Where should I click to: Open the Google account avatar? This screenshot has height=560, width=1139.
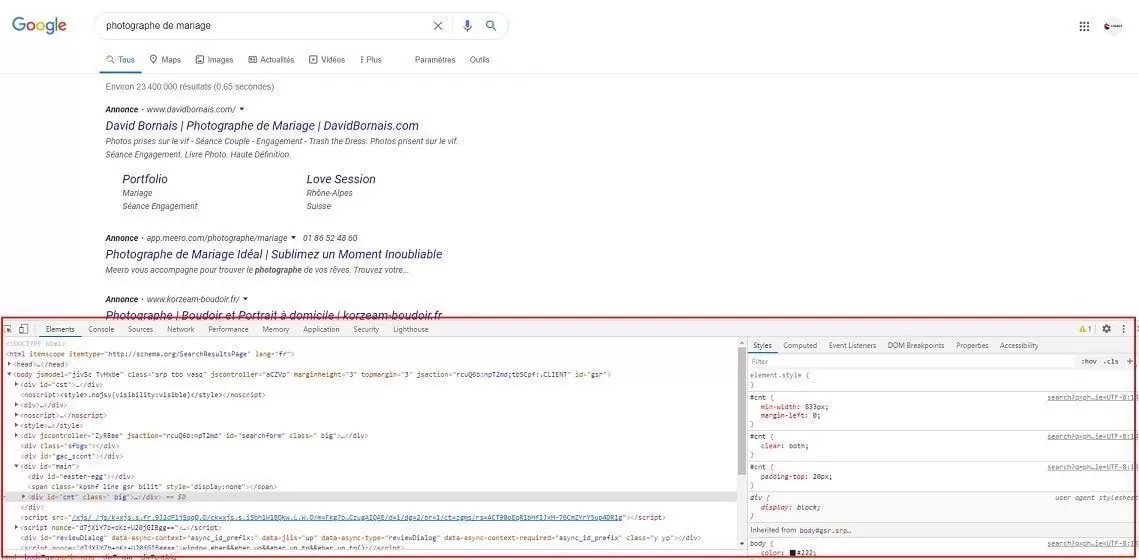coord(1113,26)
